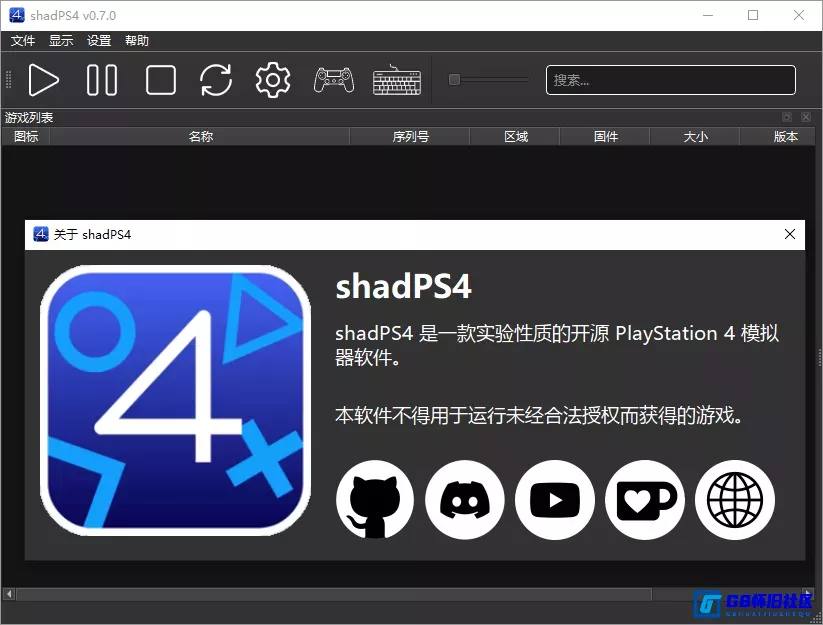Open emulator settings via the gear icon
This screenshot has height=625, width=823.
[272, 80]
